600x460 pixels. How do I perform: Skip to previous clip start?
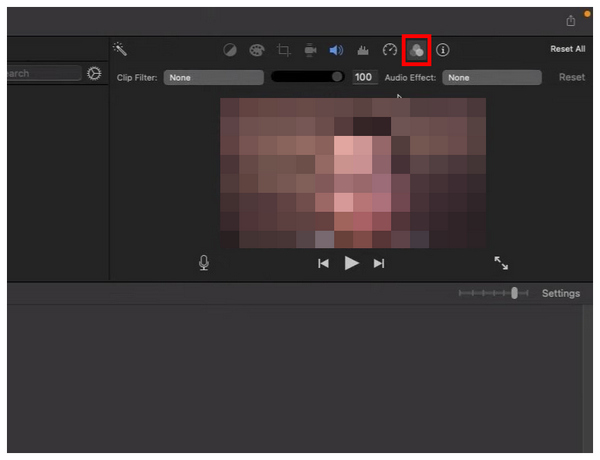323,263
